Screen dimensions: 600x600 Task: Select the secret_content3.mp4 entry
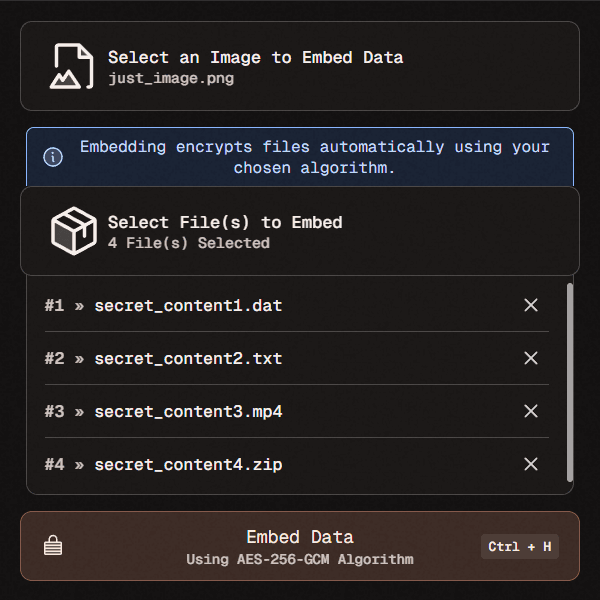(x=188, y=411)
